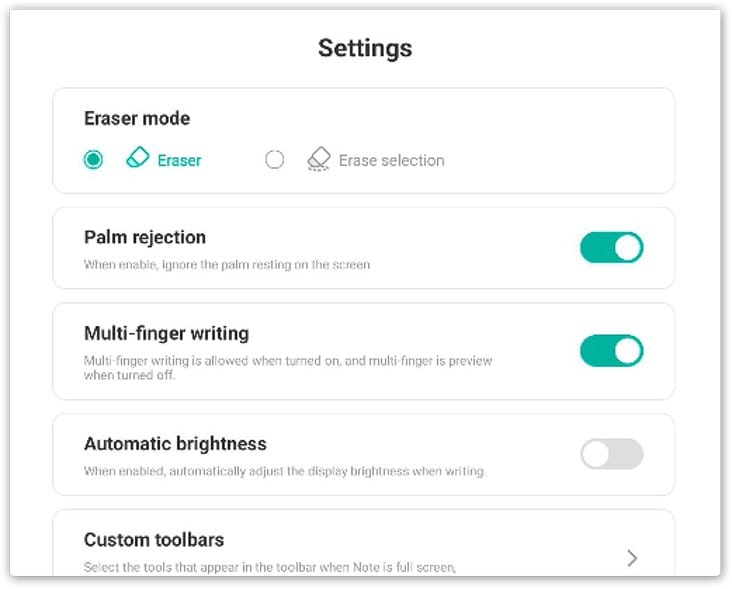Click the Automatic brightness heading
The width and height of the screenshot is (732, 589).
tap(175, 444)
